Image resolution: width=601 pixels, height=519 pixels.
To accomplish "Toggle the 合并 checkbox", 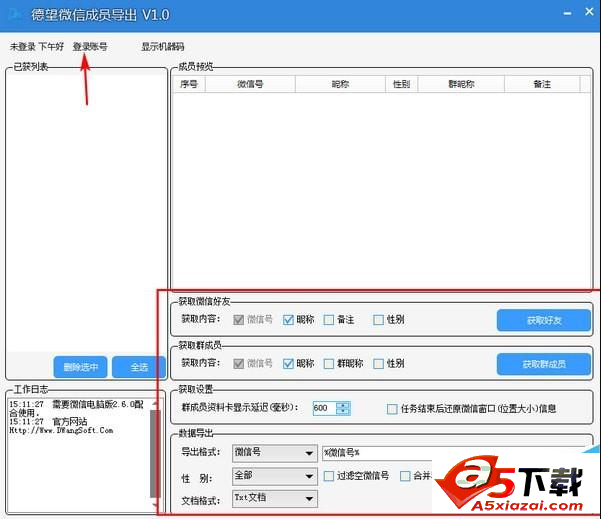I will pos(405,476).
